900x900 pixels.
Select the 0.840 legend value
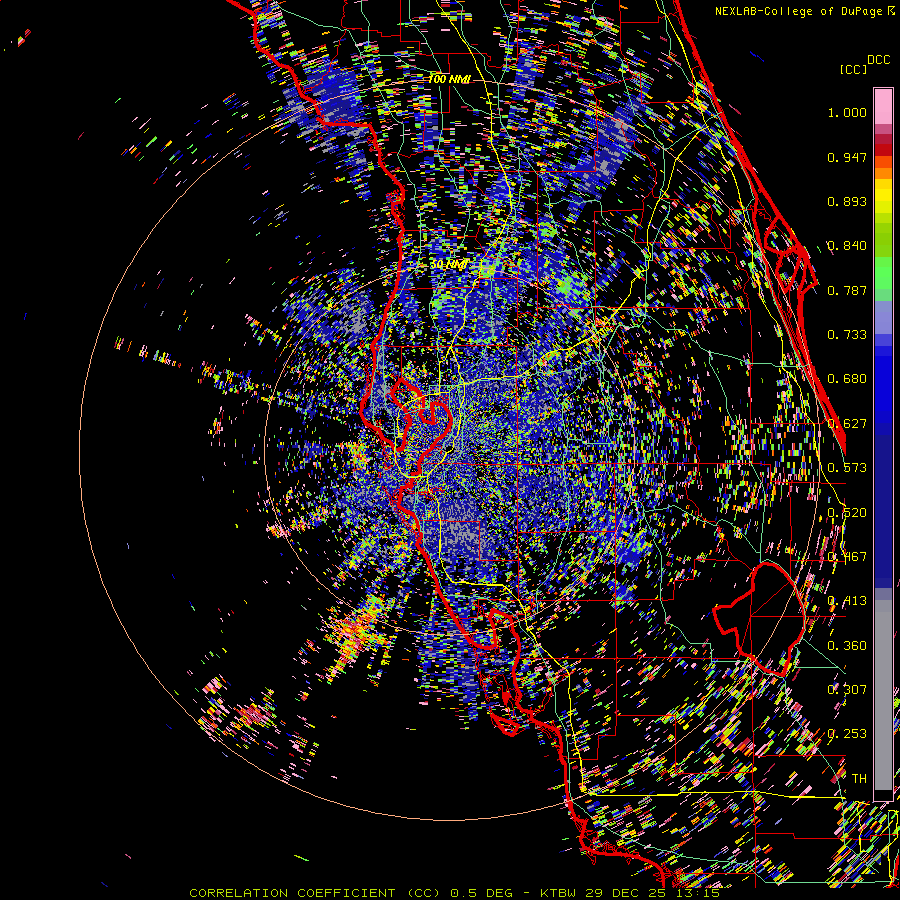(847, 246)
